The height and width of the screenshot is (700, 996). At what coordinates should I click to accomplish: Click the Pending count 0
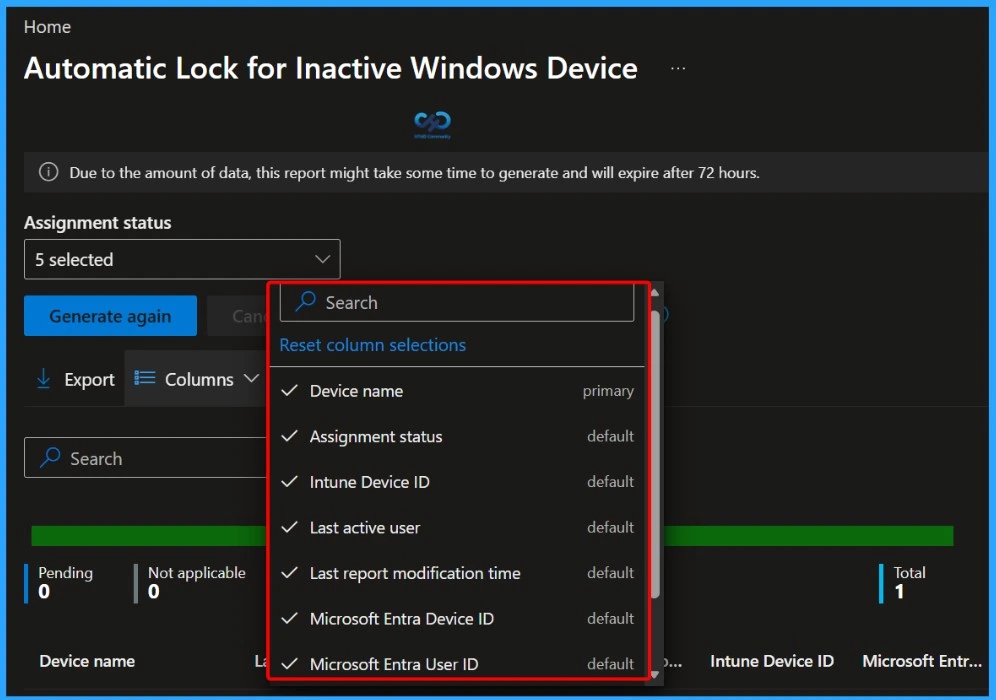[44, 591]
